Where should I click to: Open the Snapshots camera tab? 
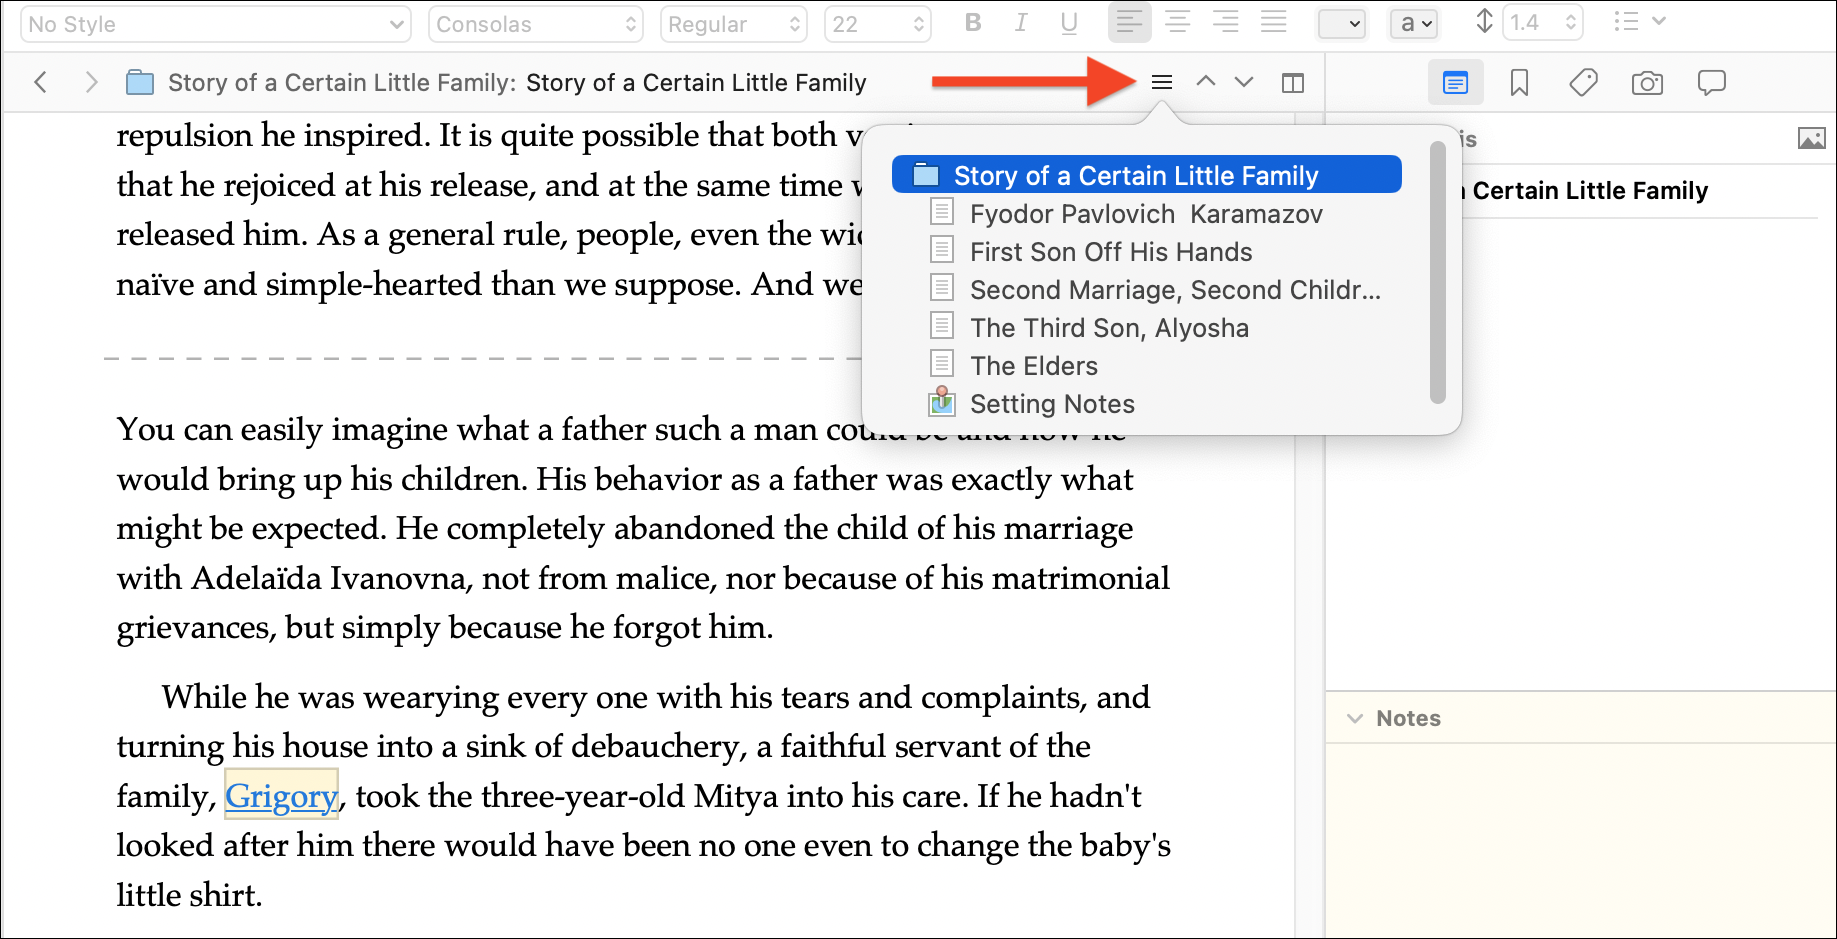point(1647,83)
